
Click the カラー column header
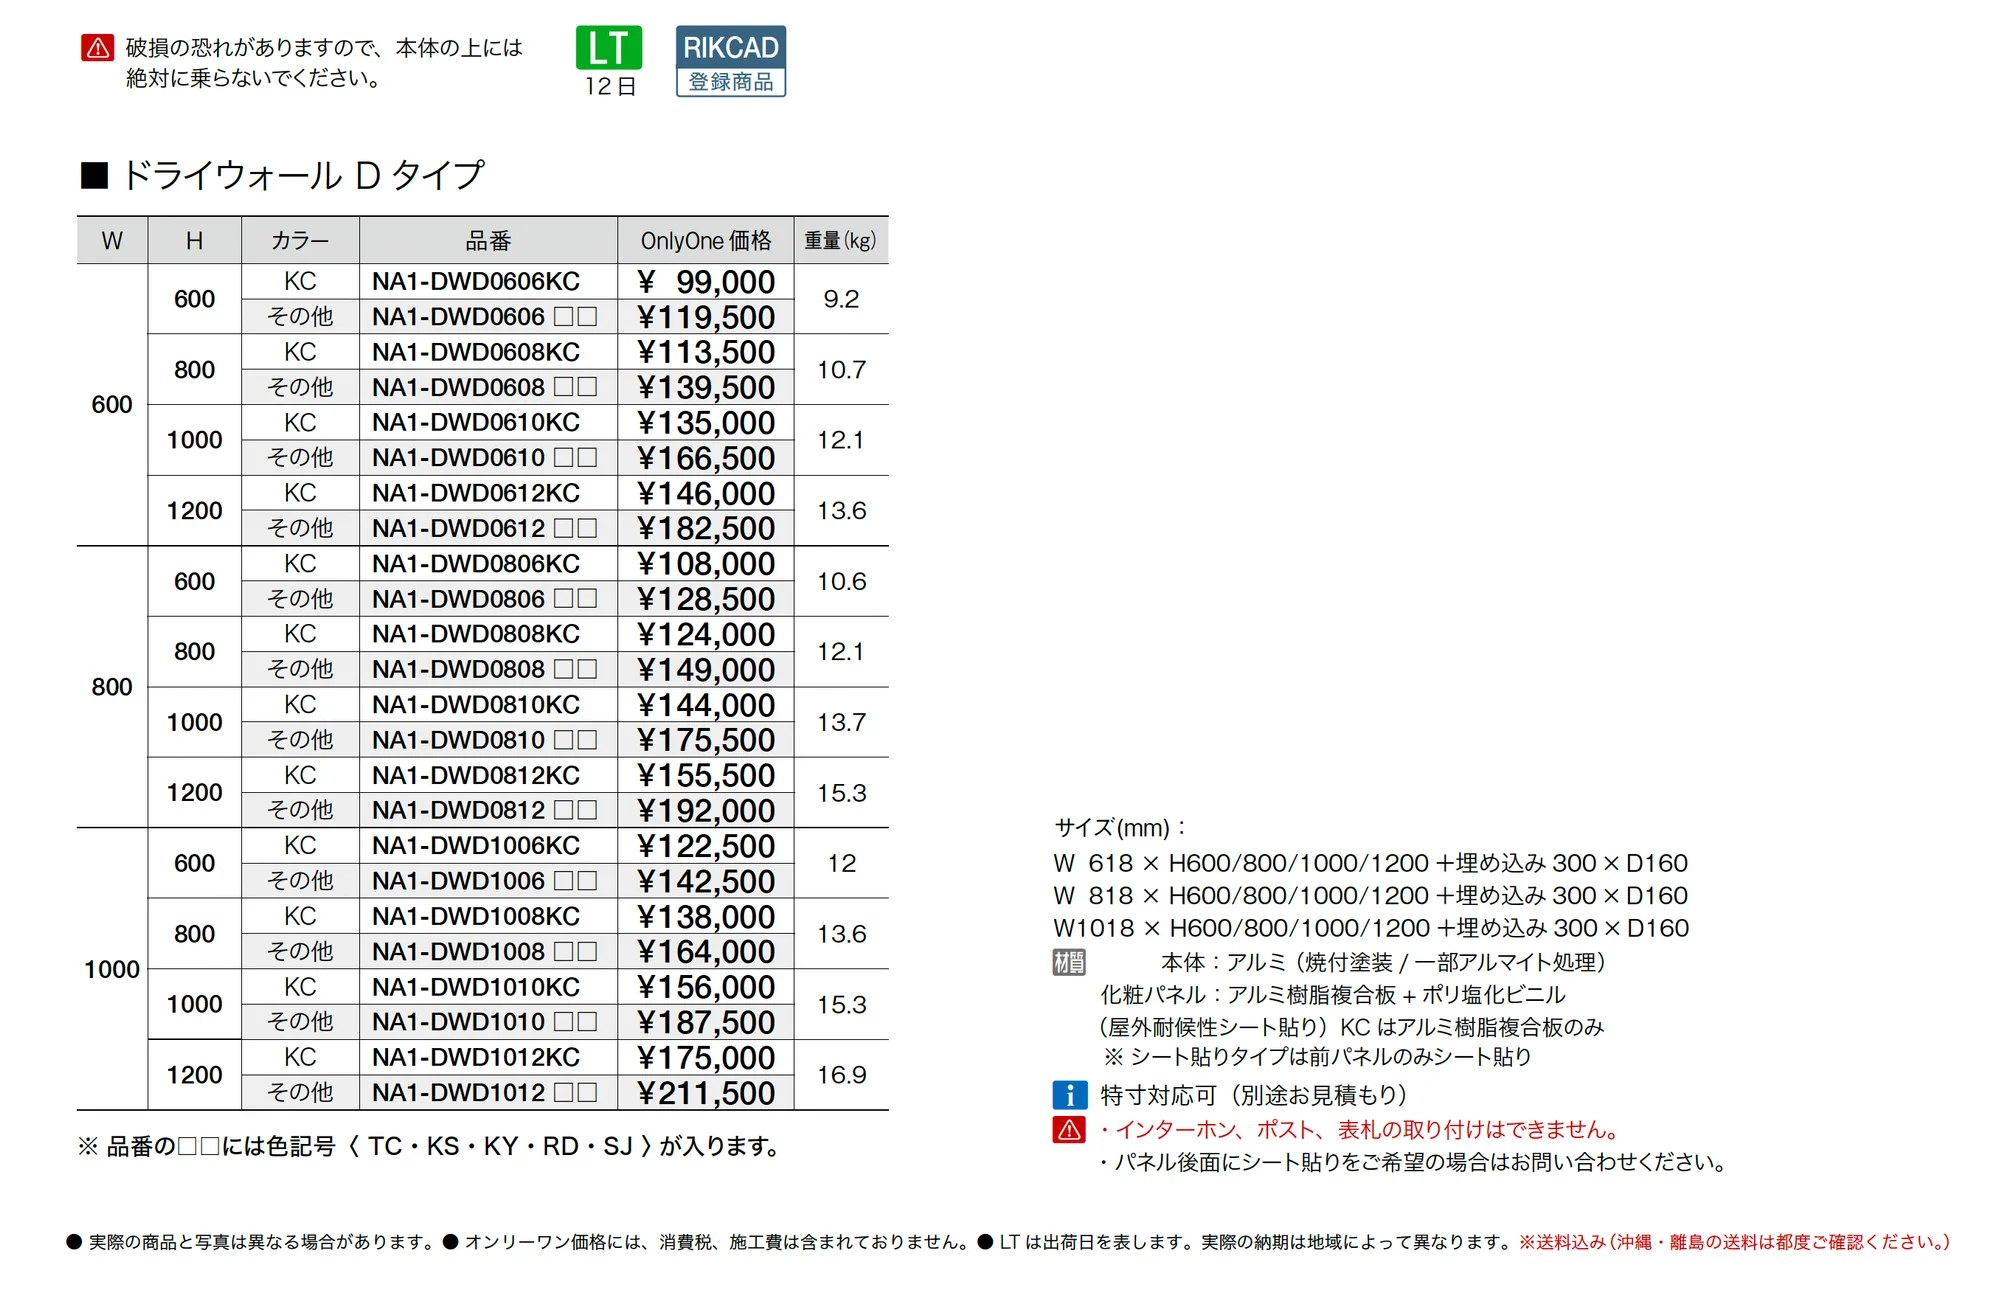click(300, 241)
